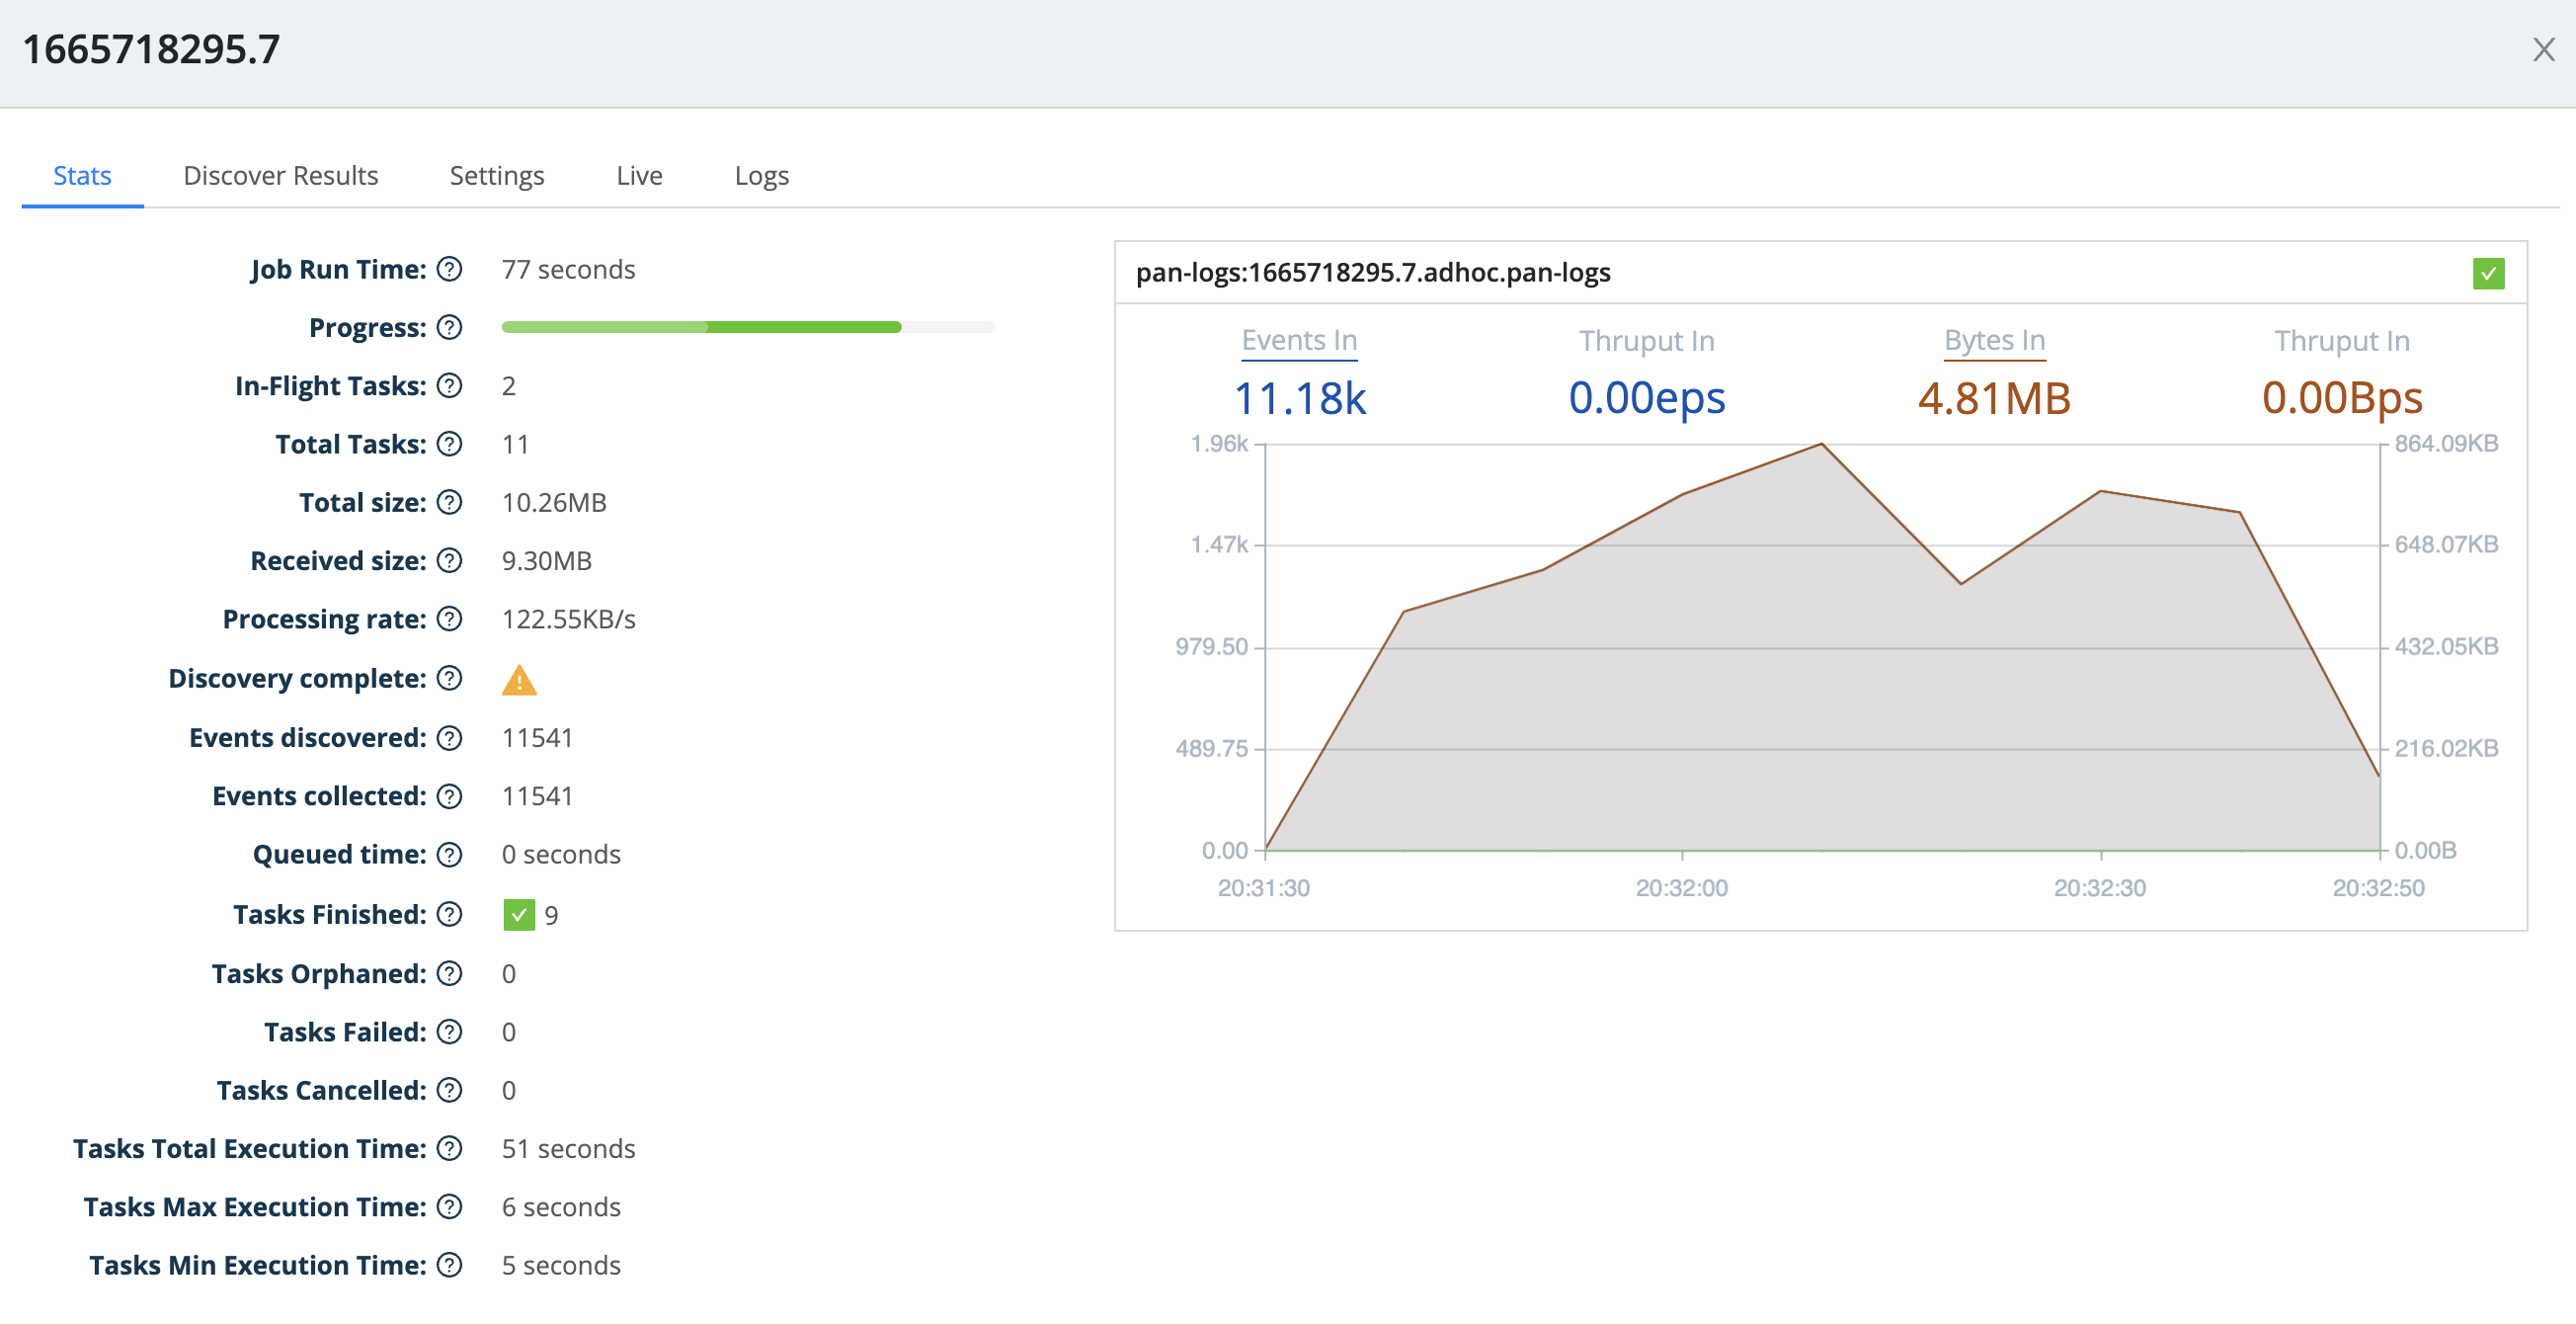Click the Discovery complete help icon
The width and height of the screenshot is (2576, 1324).
450,678
